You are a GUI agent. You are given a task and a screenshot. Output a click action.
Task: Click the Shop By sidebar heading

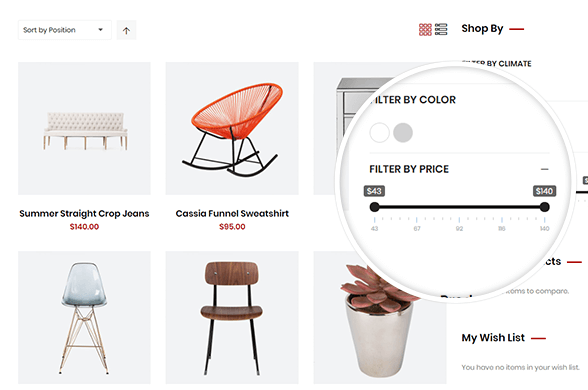coord(482,28)
